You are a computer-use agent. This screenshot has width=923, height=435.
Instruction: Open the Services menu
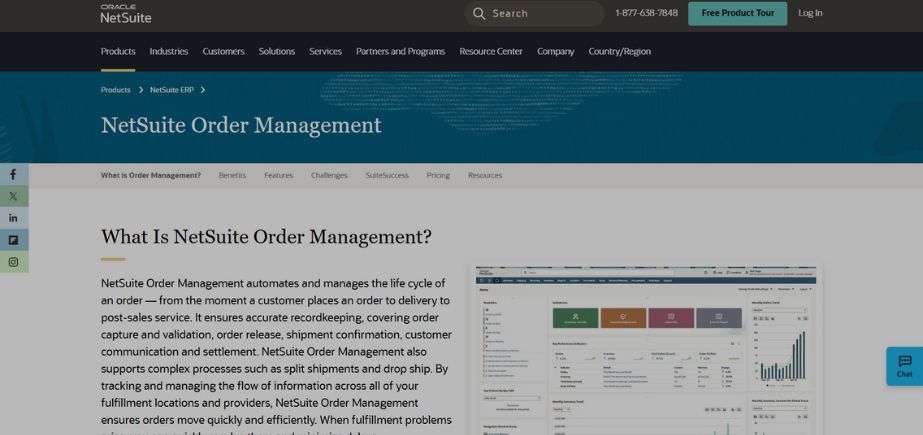pos(326,51)
